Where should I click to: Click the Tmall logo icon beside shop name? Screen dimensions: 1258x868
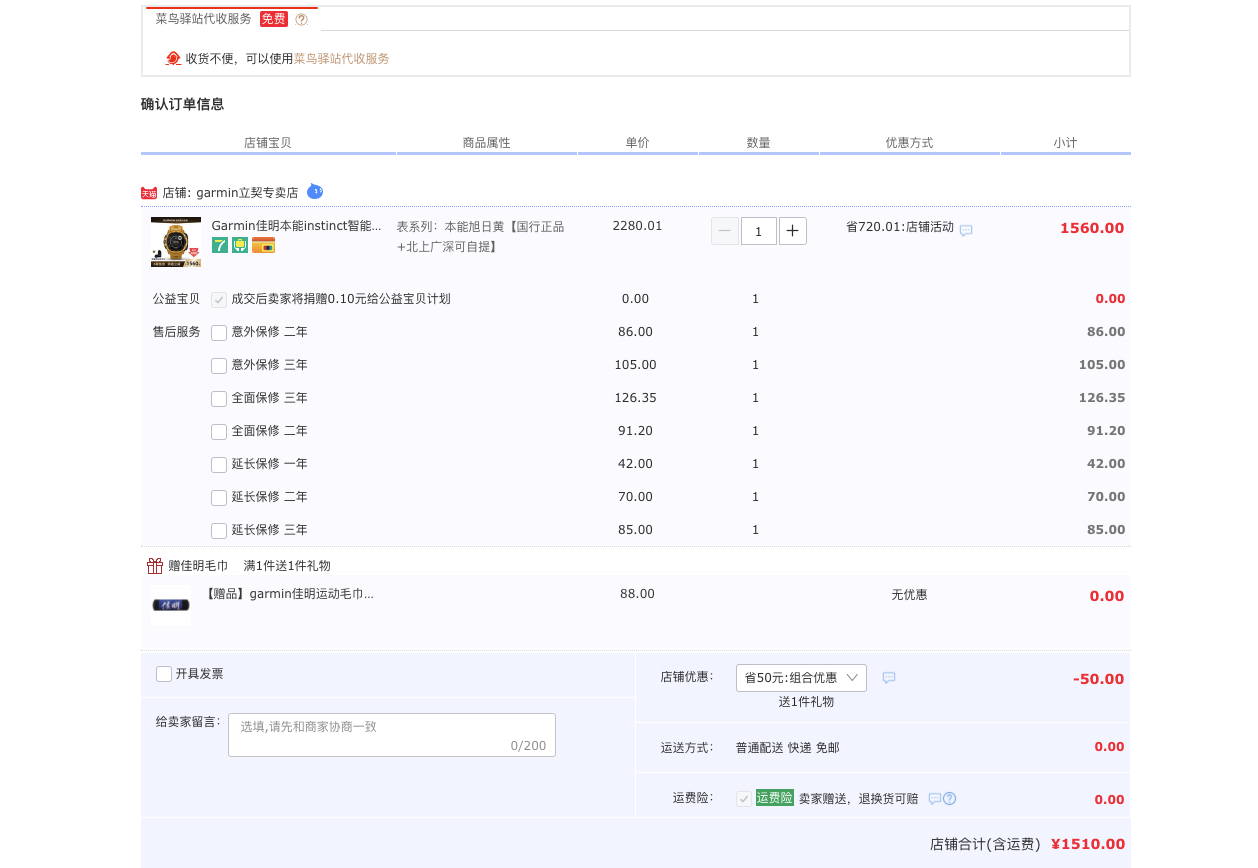149,193
